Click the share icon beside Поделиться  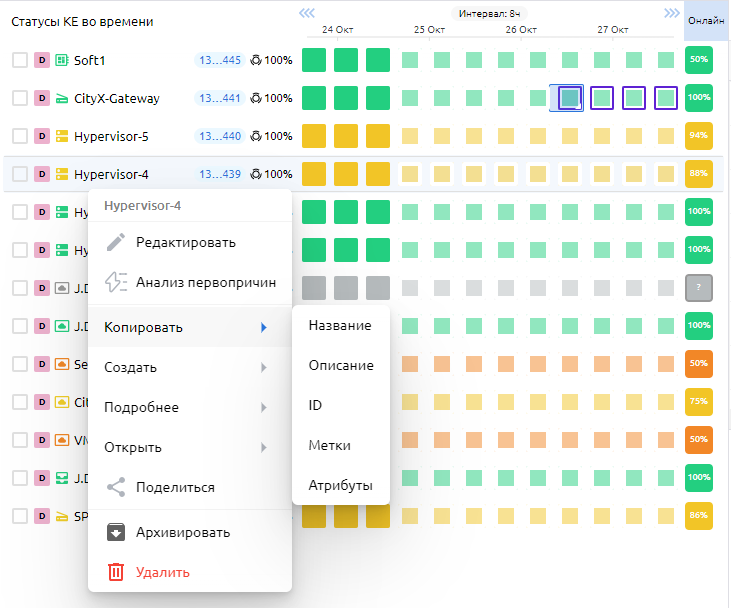click(117, 487)
